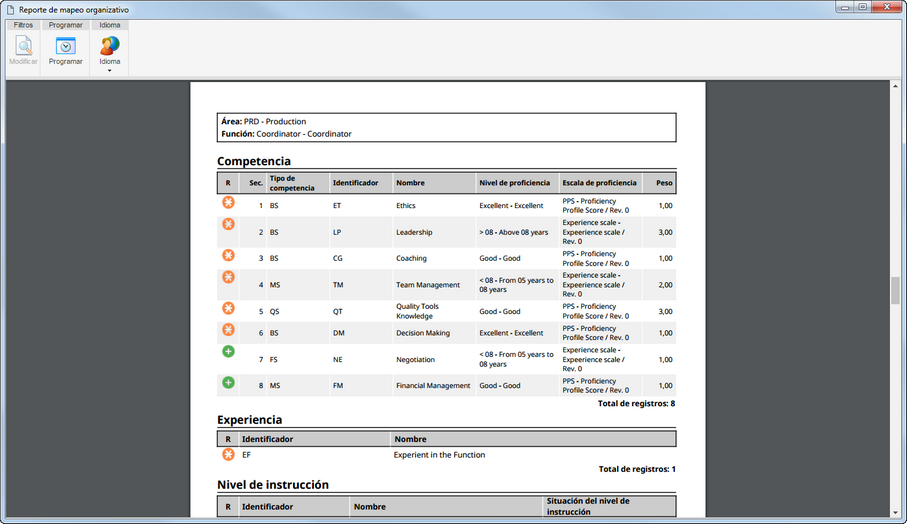Click the orange icon for Experient in the Function
The image size is (907, 524).
click(x=228, y=455)
